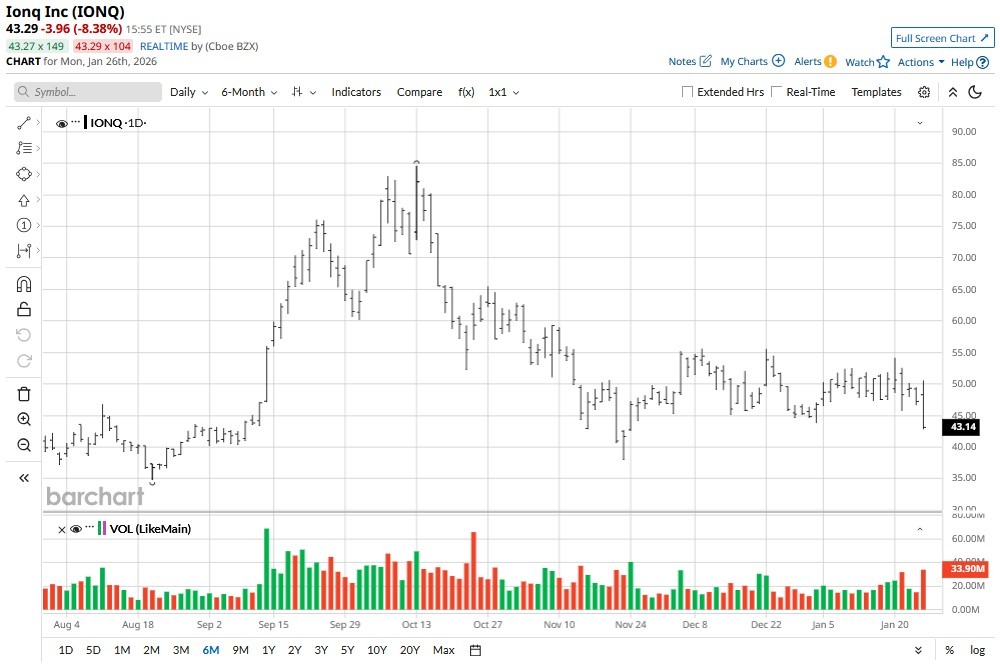Open the Templates menu

pos(876,92)
